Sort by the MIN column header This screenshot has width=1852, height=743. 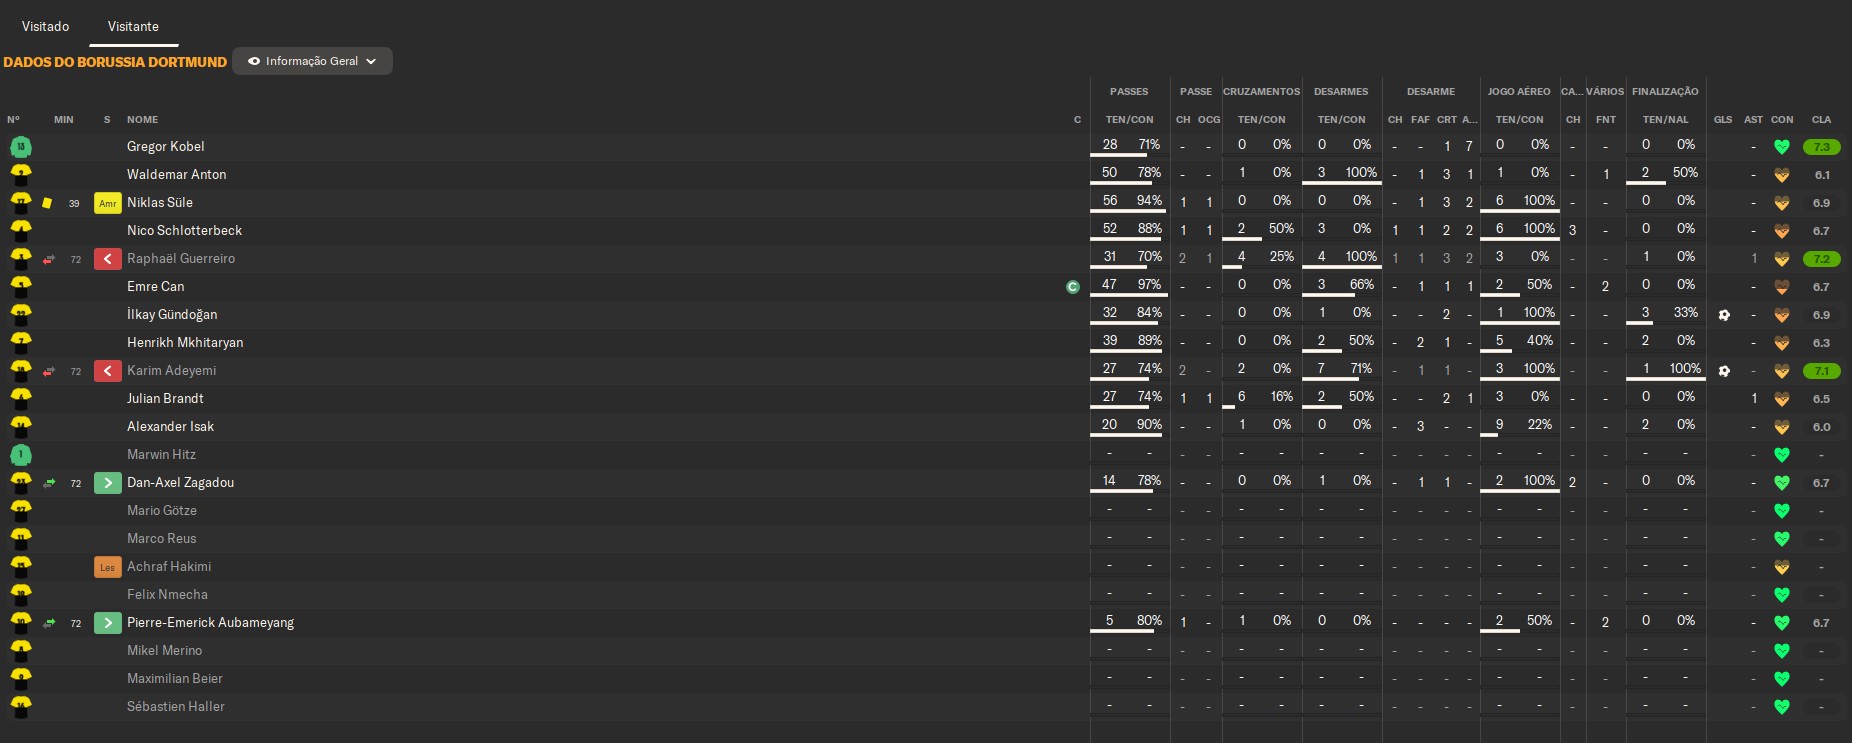pos(64,120)
